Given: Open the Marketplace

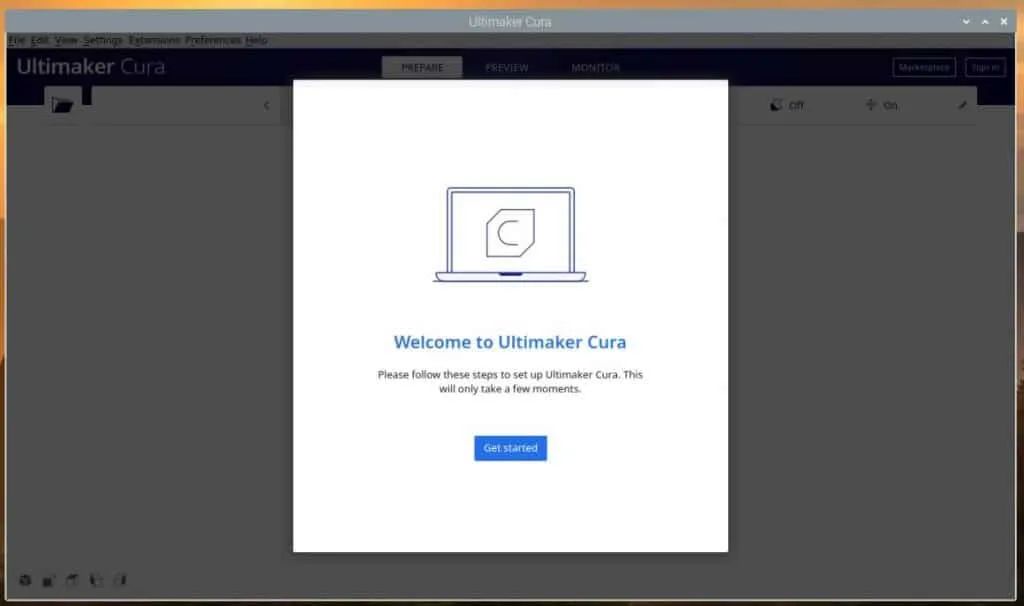Looking at the screenshot, I should click(923, 67).
